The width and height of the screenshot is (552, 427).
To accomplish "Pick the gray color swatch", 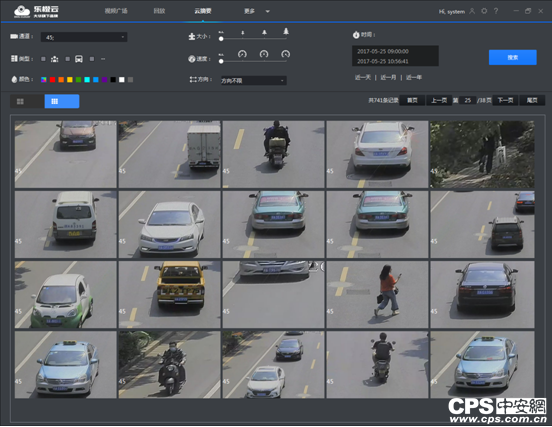I will pos(131,80).
